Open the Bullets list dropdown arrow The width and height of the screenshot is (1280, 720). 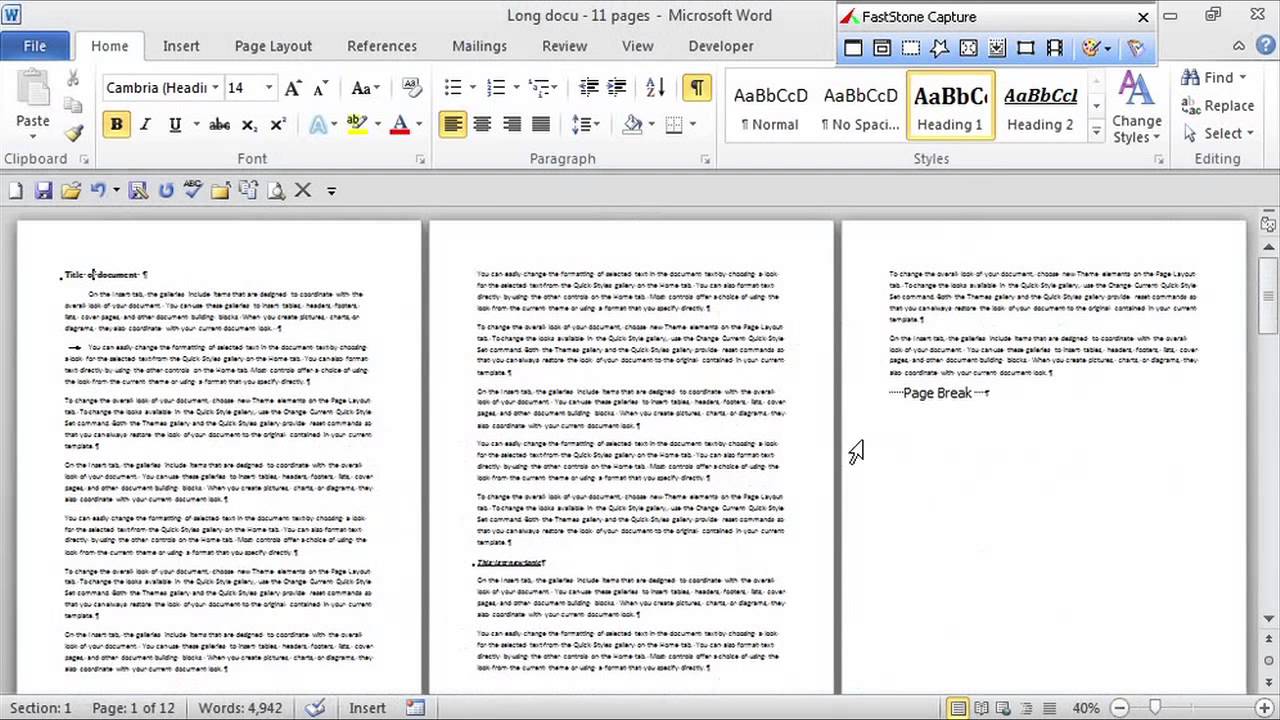[473, 88]
